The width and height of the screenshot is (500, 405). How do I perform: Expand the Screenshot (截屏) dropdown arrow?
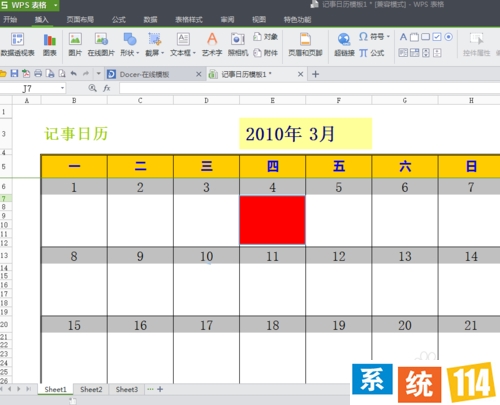coord(163,53)
